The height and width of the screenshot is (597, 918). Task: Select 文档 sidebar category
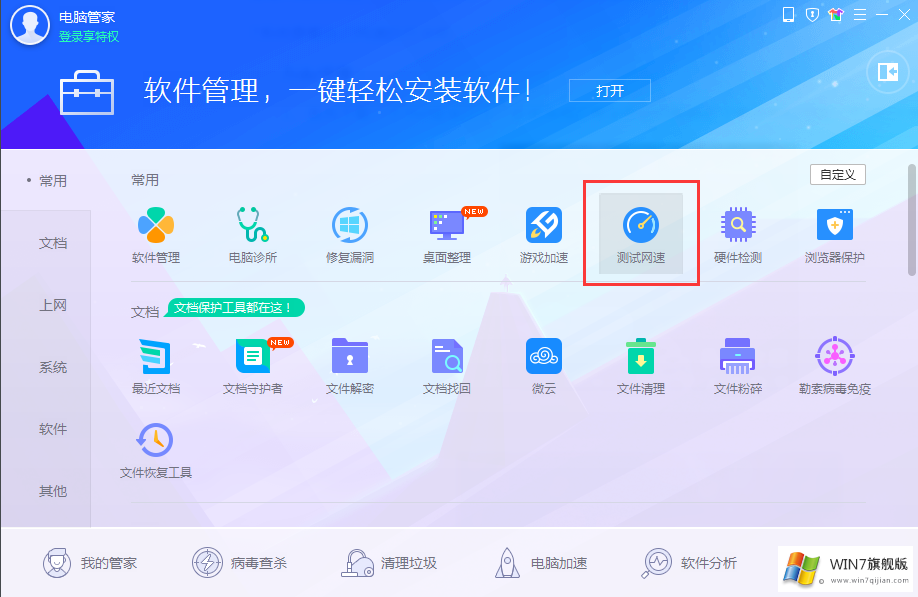point(53,243)
